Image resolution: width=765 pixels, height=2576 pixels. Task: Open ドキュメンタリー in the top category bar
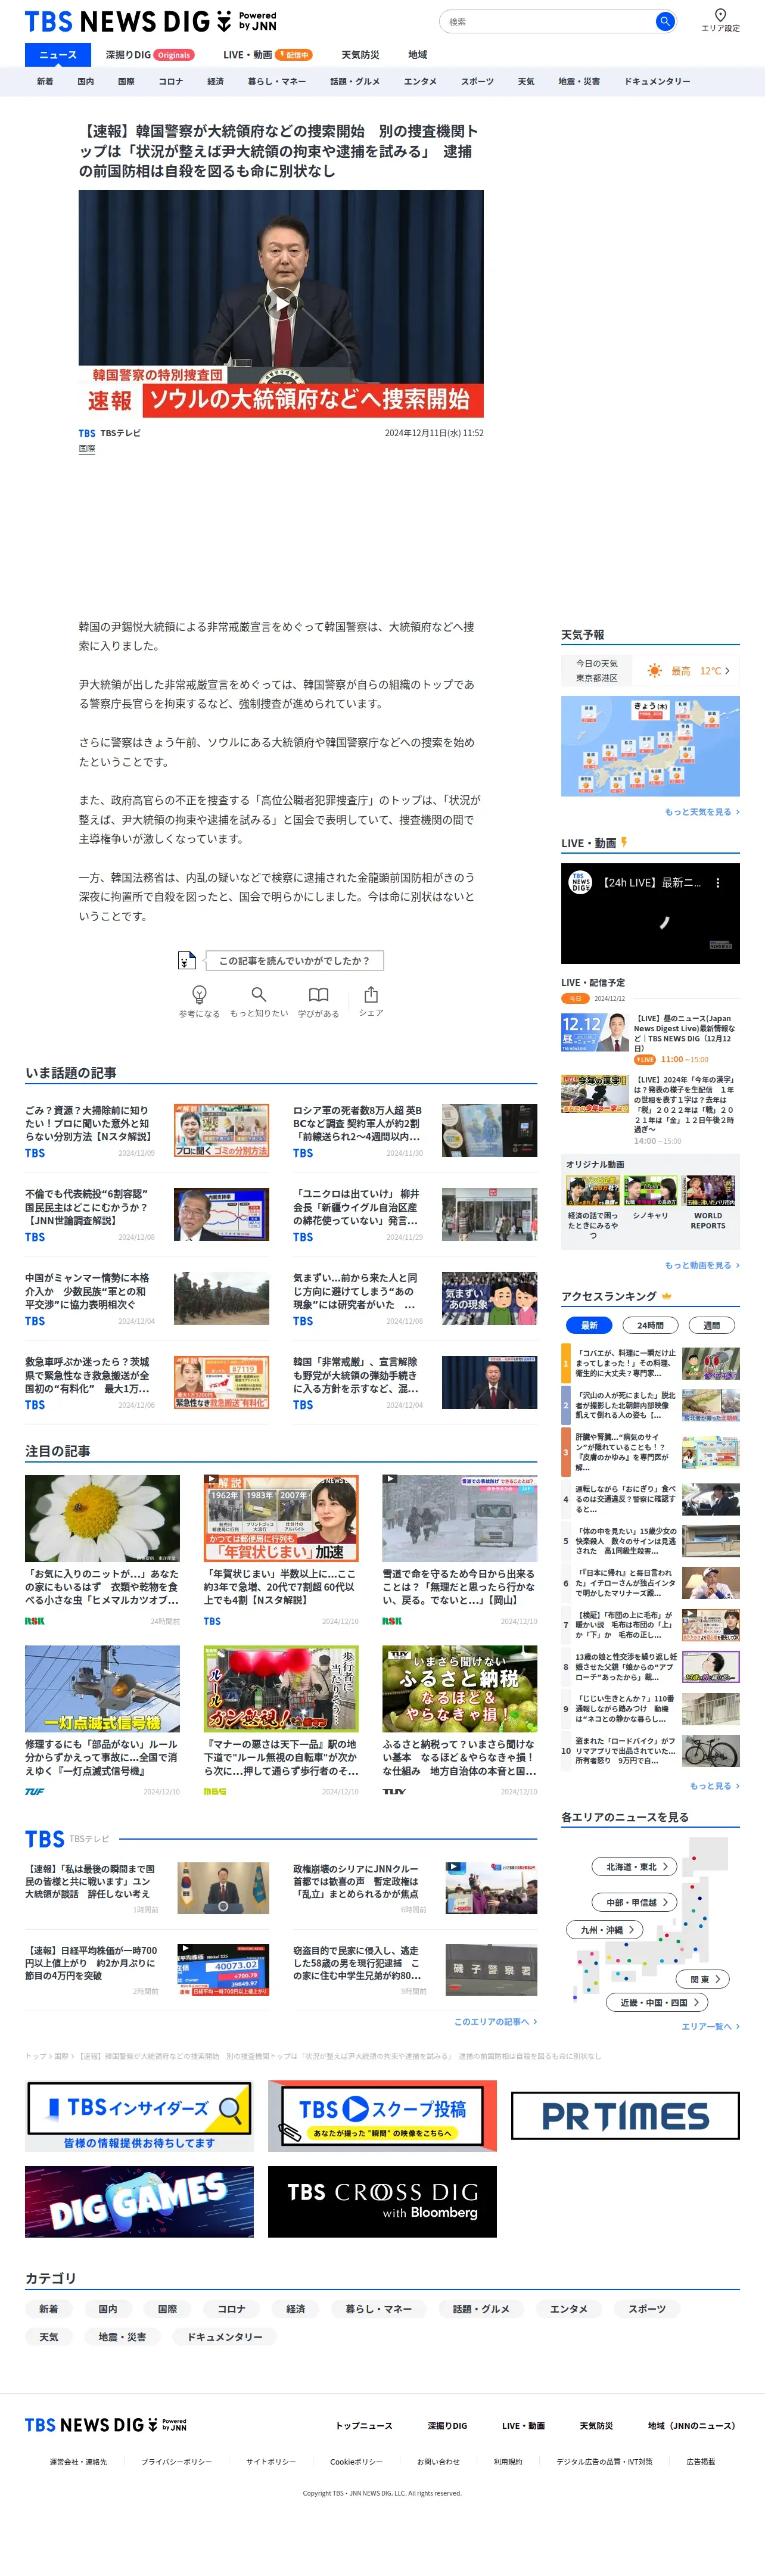tap(657, 82)
